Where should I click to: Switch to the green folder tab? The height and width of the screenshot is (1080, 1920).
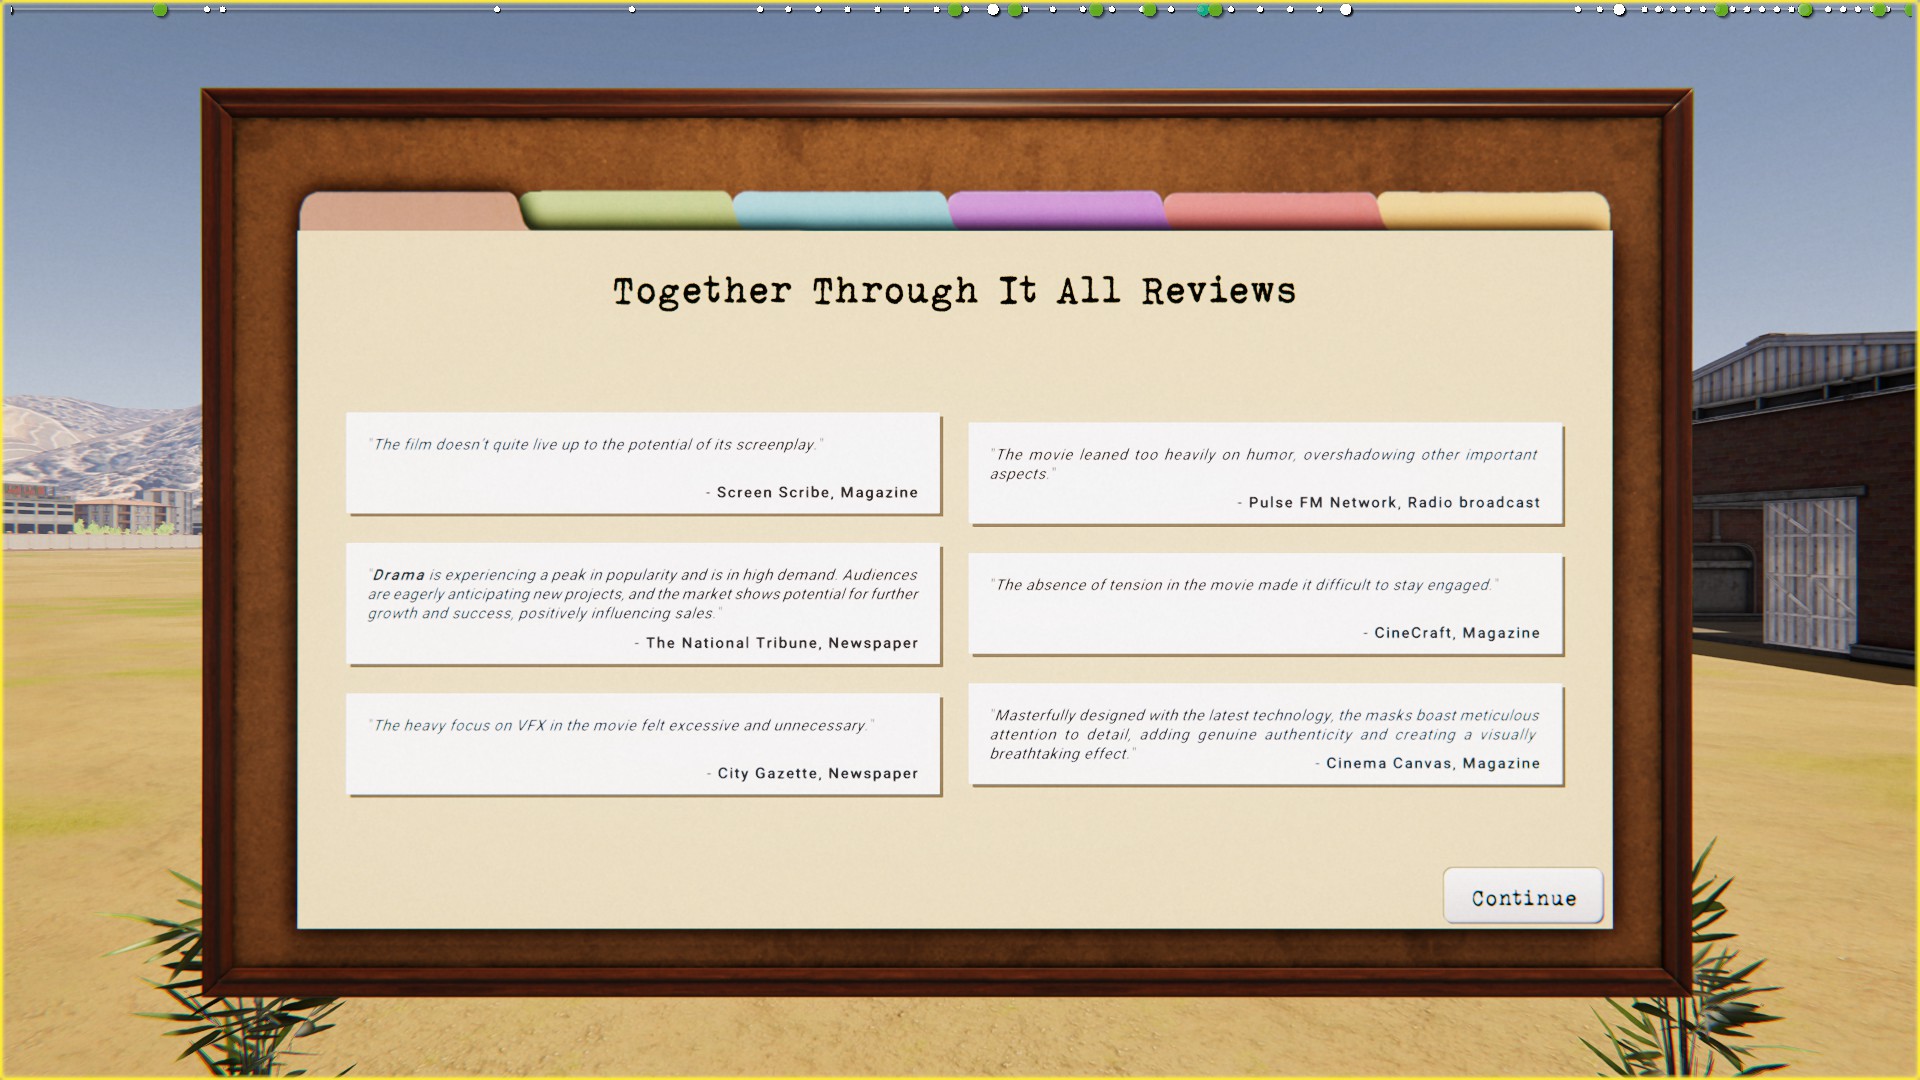click(x=626, y=210)
